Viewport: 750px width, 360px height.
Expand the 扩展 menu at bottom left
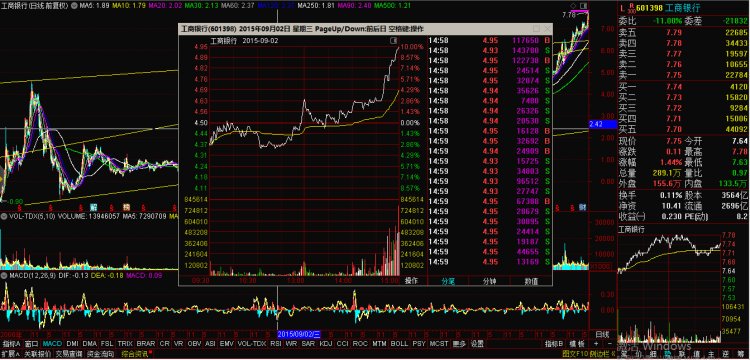10,354
